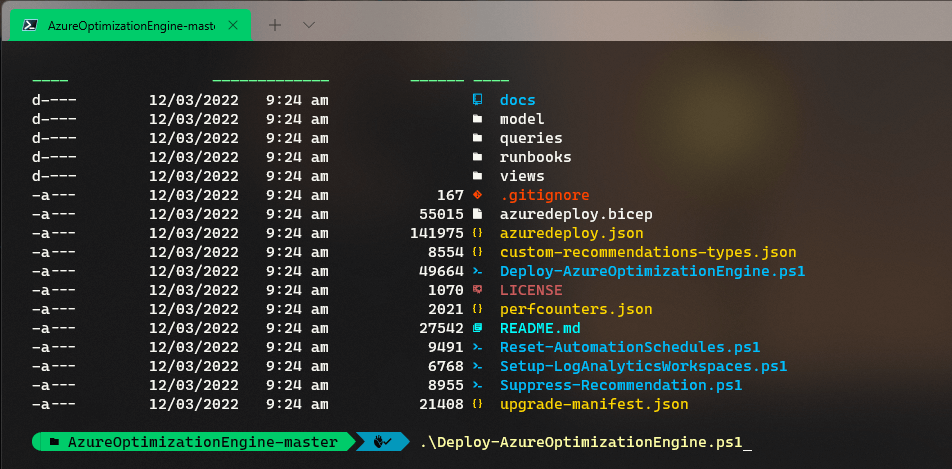Click the Suppress-Recommendation.ps1 file name
This screenshot has height=469, width=952.
[621, 385]
